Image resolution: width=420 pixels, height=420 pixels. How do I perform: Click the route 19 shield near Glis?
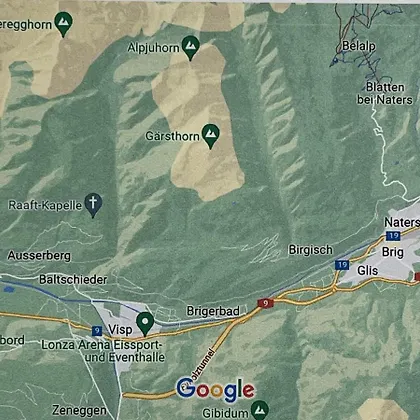tap(342, 265)
